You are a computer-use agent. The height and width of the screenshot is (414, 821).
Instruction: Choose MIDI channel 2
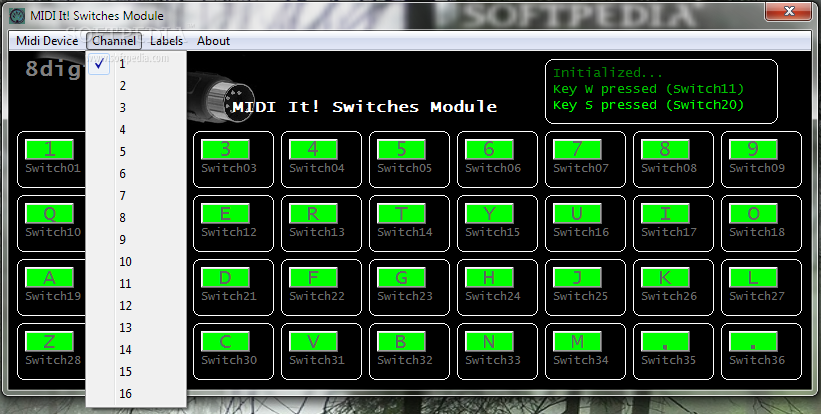pos(136,86)
